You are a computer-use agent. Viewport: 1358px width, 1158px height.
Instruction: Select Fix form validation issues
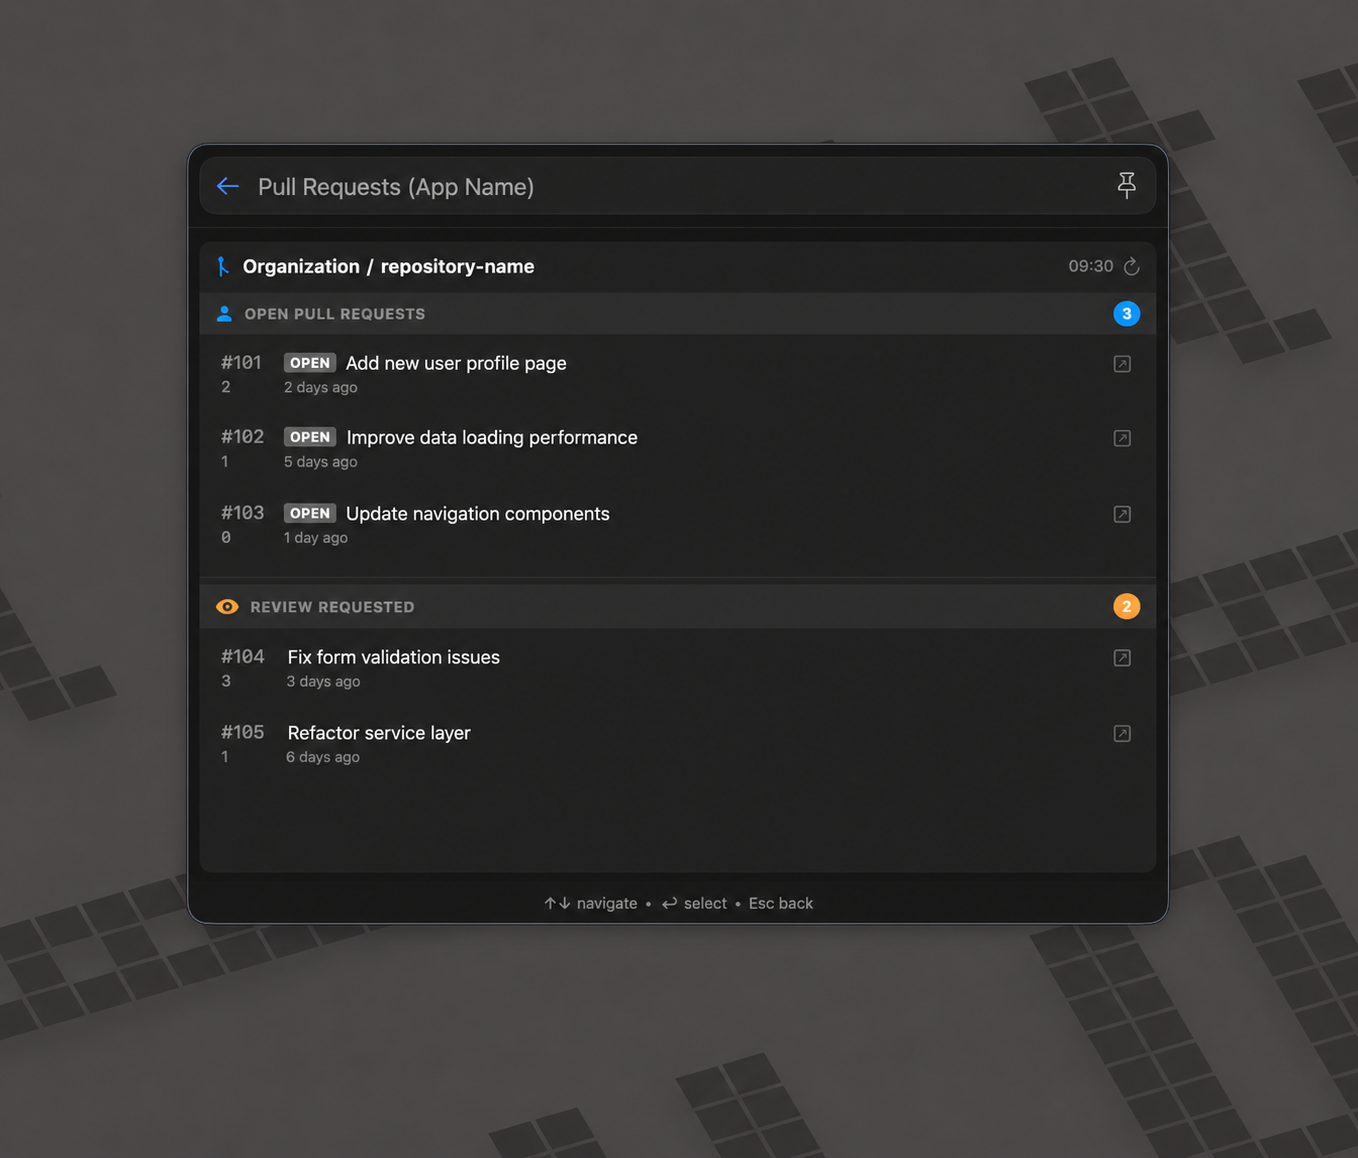pos(393,657)
